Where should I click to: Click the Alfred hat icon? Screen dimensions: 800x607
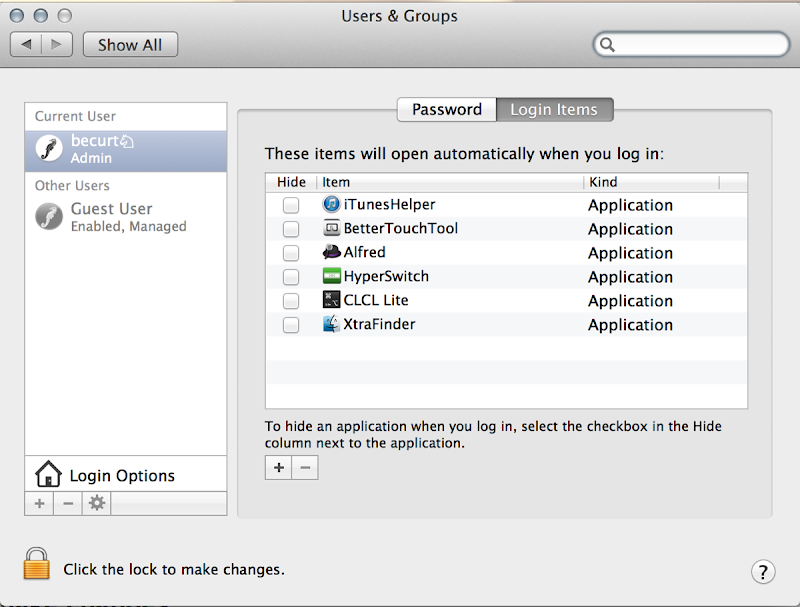click(332, 252)
